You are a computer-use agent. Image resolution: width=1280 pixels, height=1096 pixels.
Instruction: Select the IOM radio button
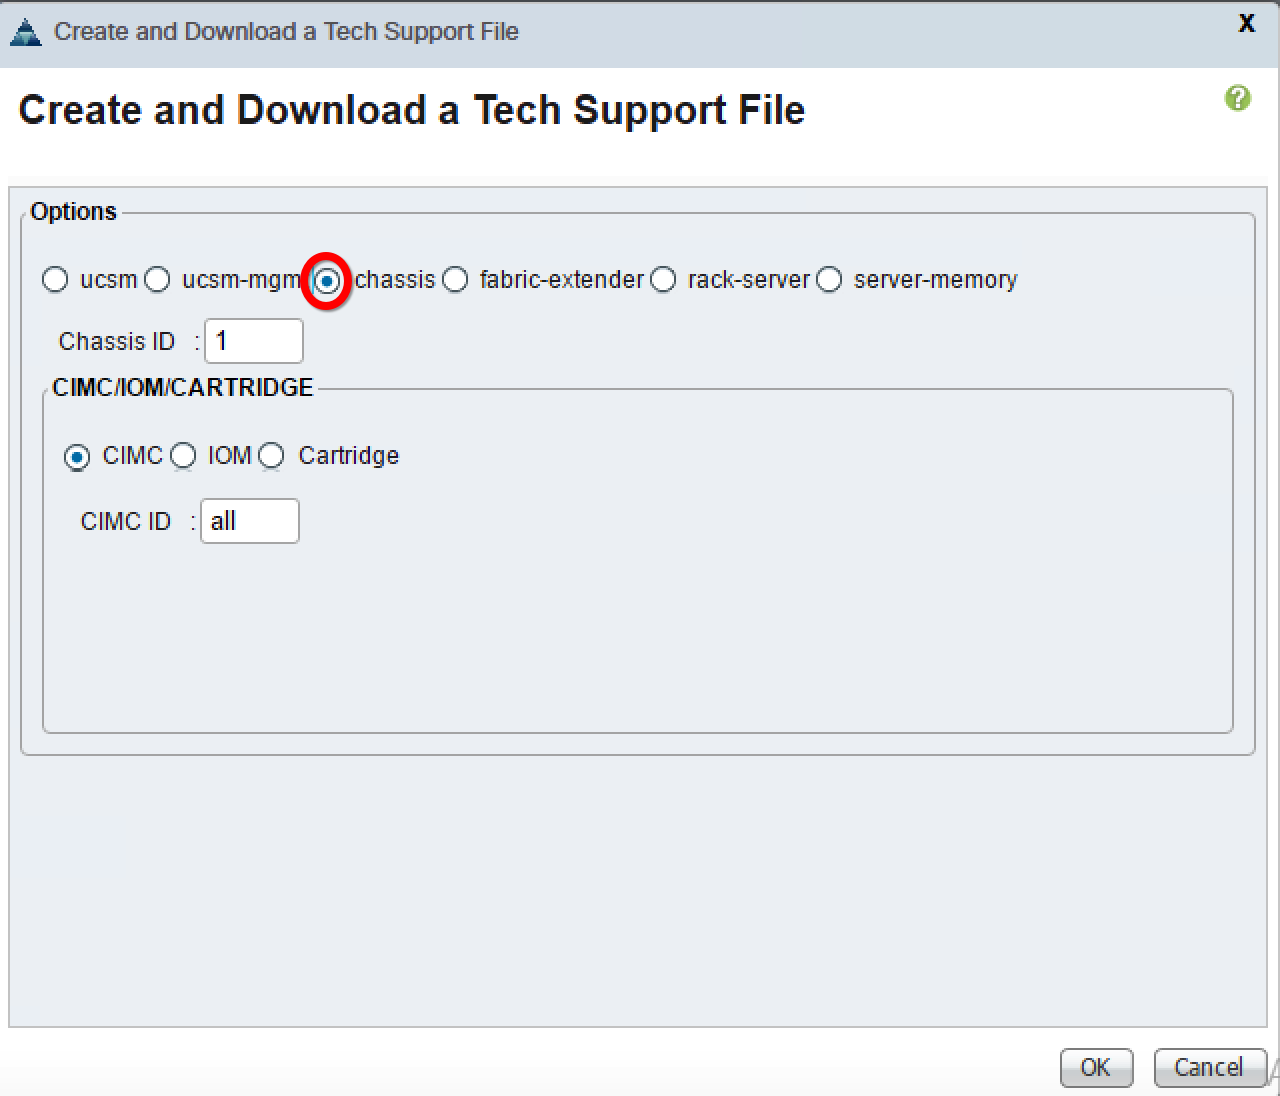click(183, 456)
